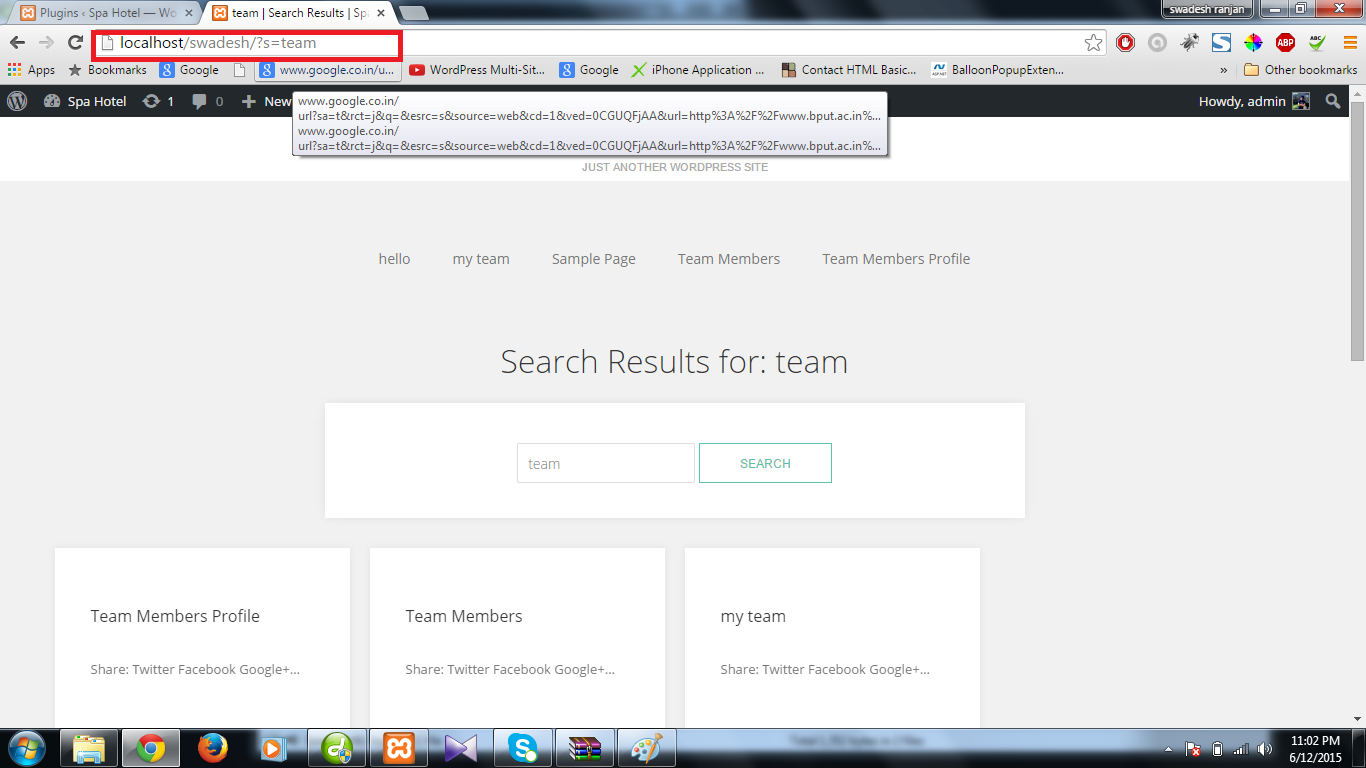Image resolution: width=1366 pixels, height=768 pixels.
Task: Open the Bookmarks folder in bookmarks bar
Action: point(107,70)
